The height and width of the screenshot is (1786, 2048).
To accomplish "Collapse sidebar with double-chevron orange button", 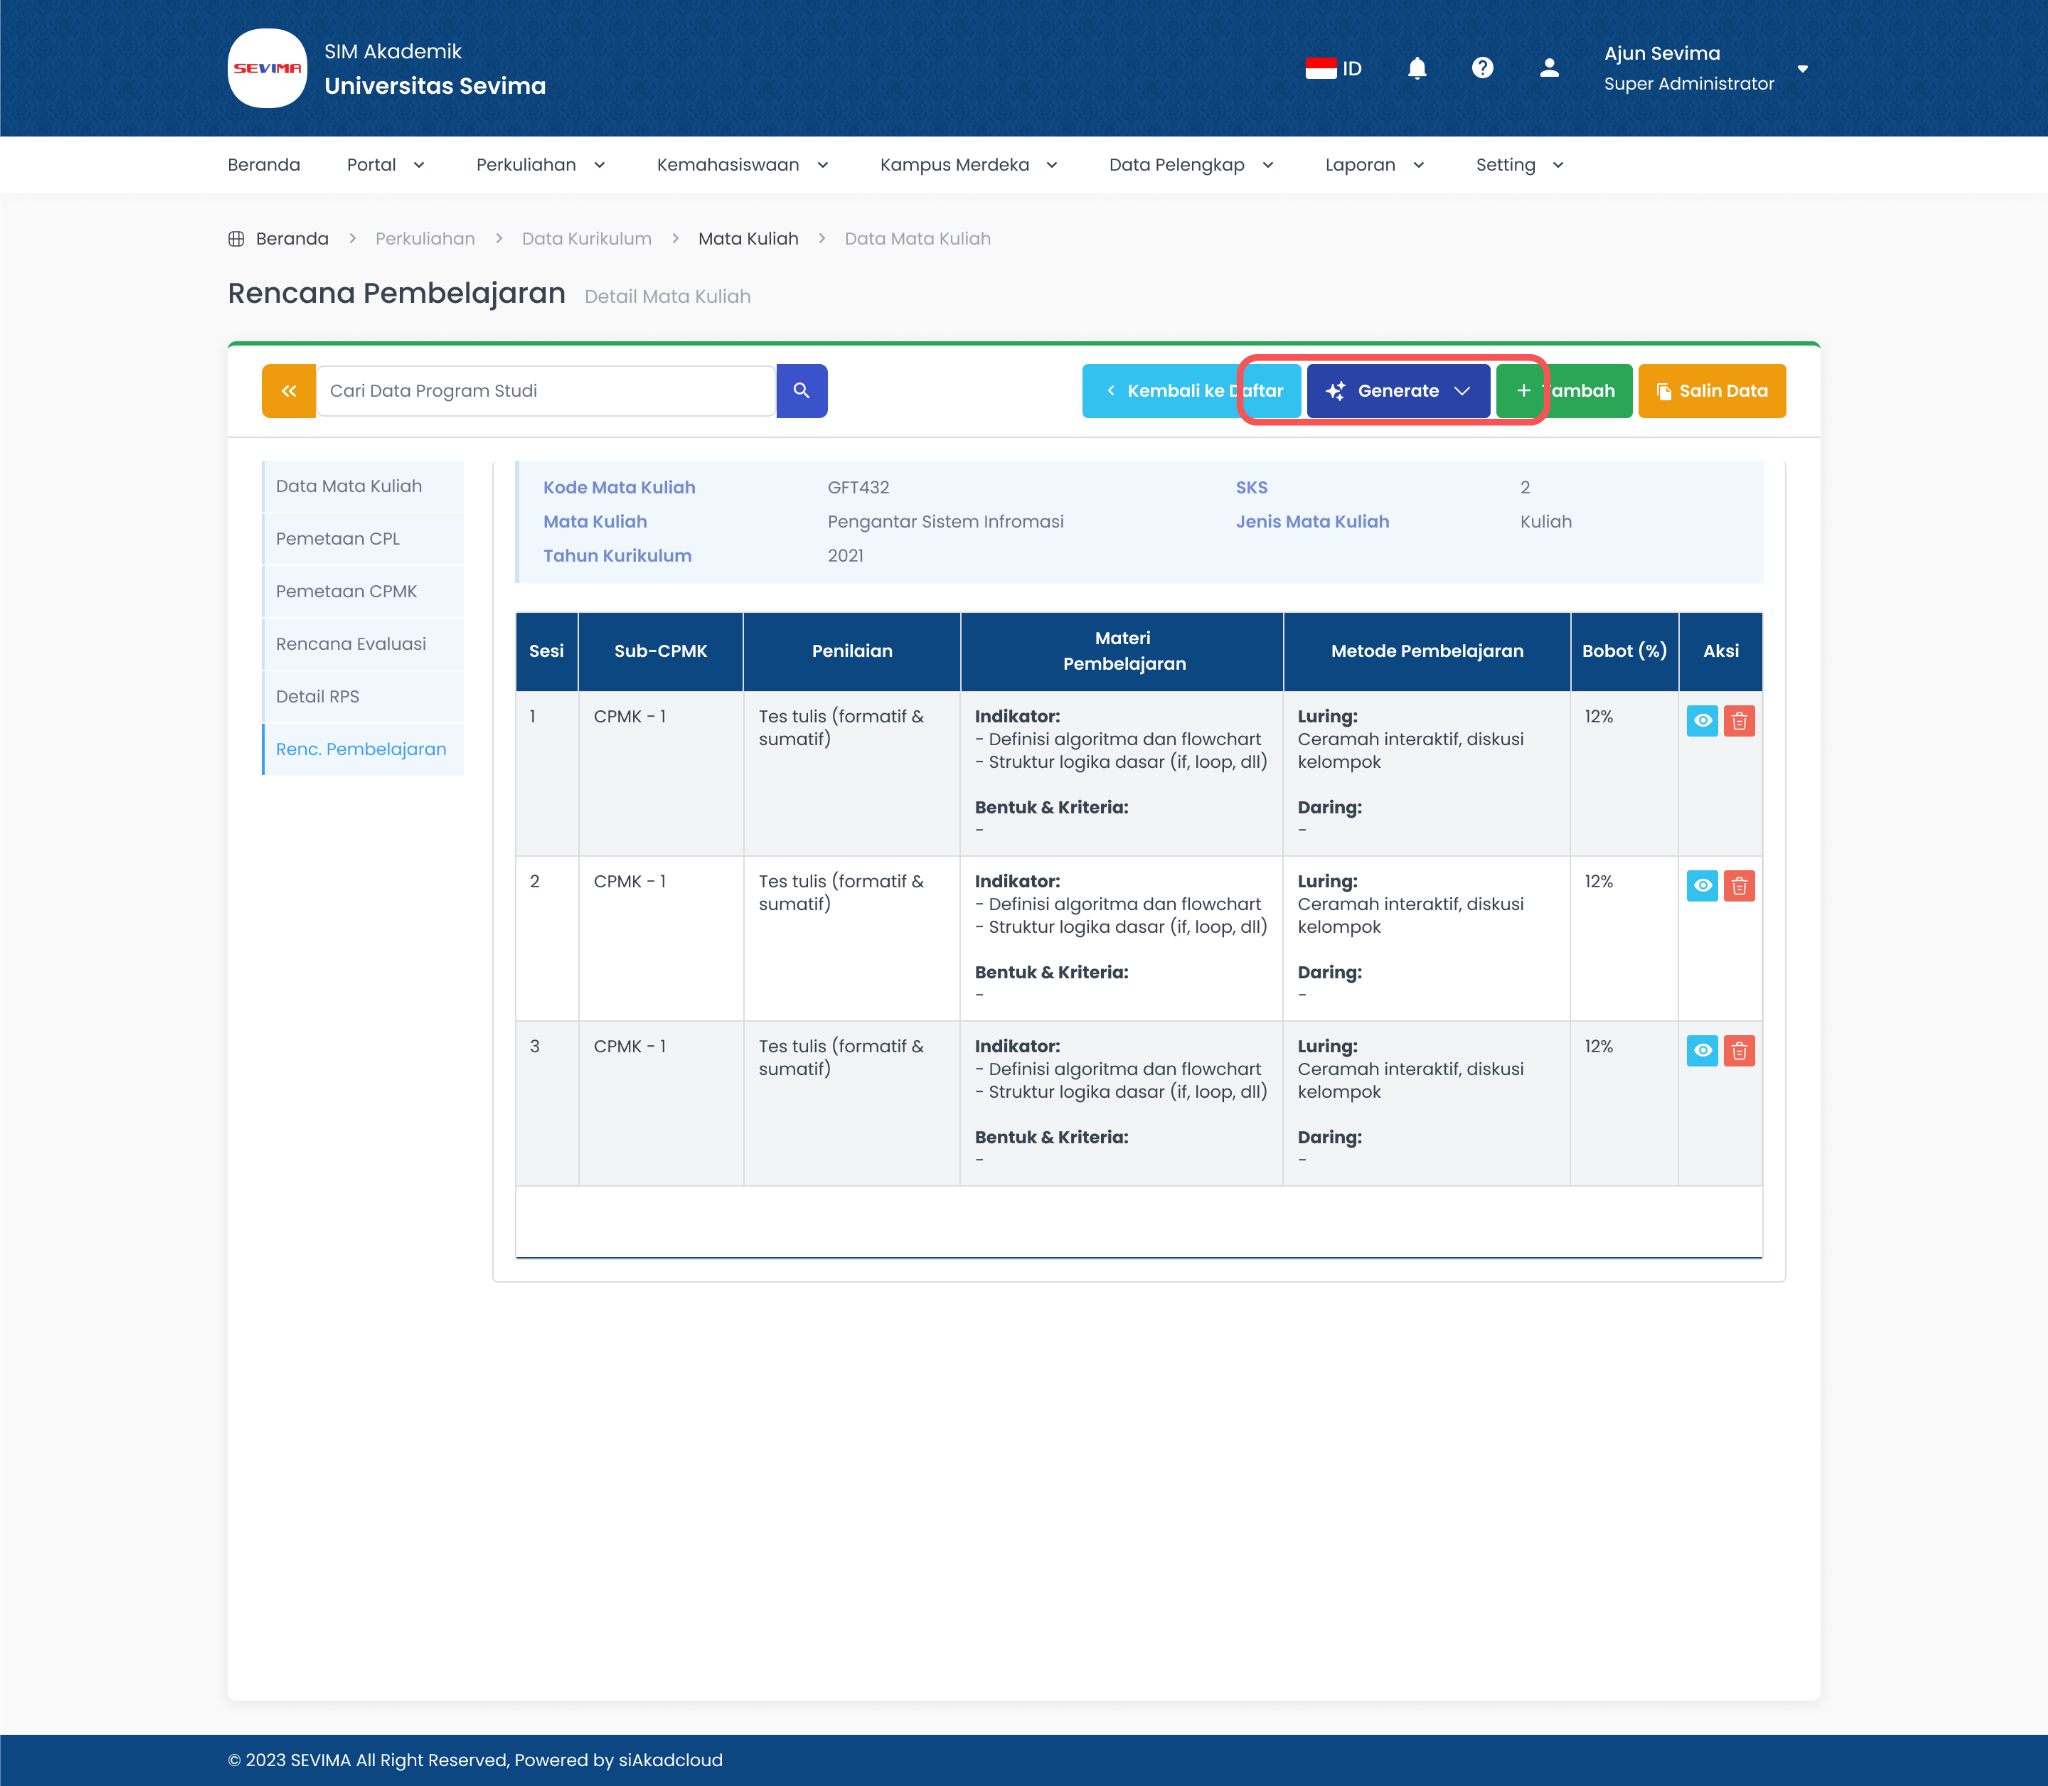I will tap(289, 391).
